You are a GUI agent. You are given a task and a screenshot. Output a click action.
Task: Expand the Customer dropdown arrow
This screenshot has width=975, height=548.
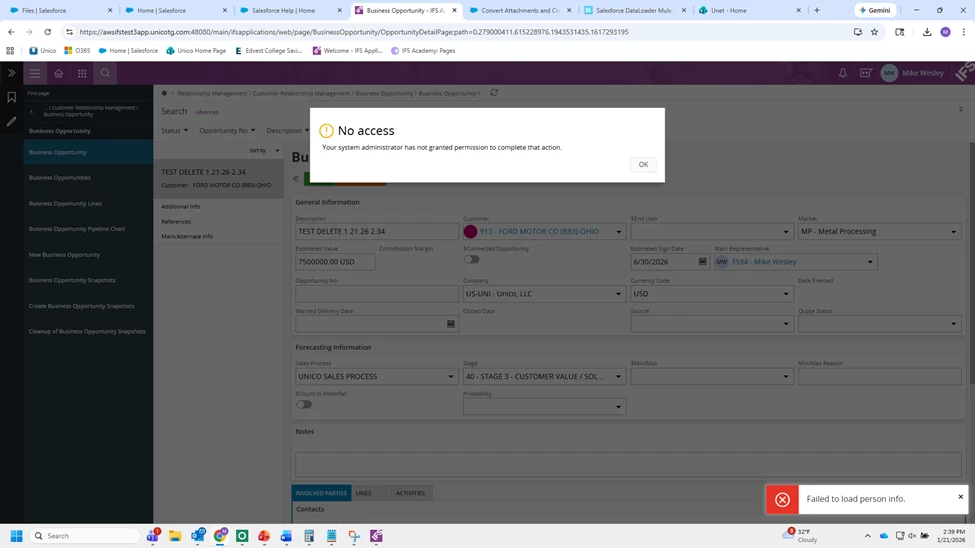pos(618,231)
